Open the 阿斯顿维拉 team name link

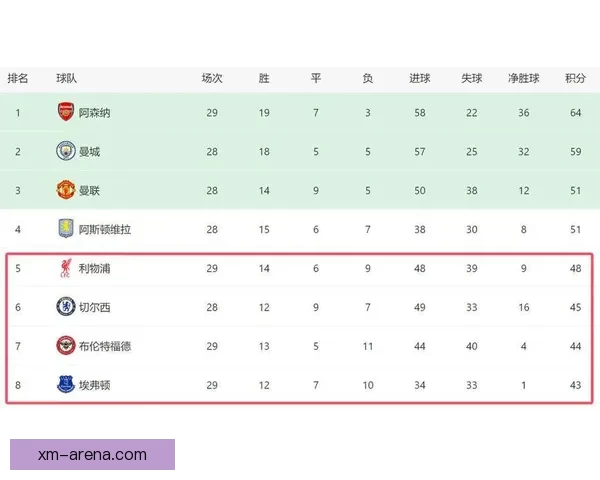(105, 229)
